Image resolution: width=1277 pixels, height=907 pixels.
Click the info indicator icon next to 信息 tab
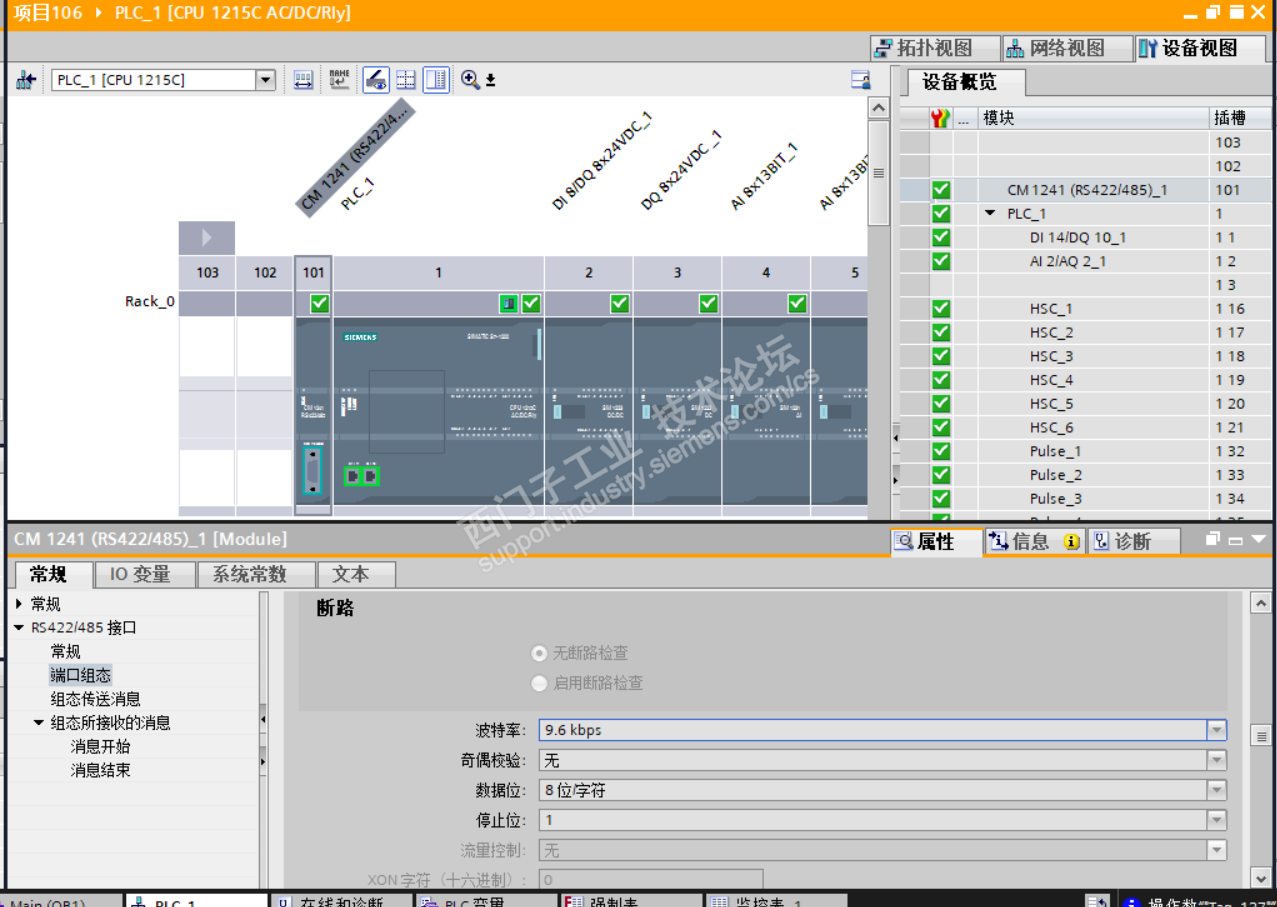click(1071, 542)
